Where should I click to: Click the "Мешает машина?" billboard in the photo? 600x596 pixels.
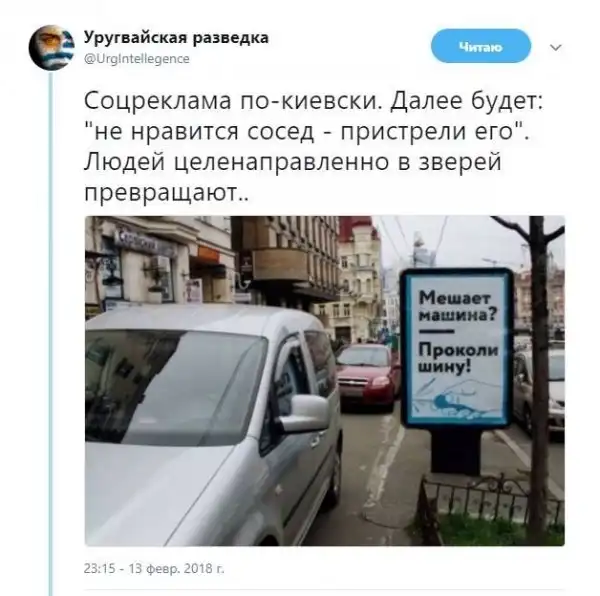pos(456,348)
